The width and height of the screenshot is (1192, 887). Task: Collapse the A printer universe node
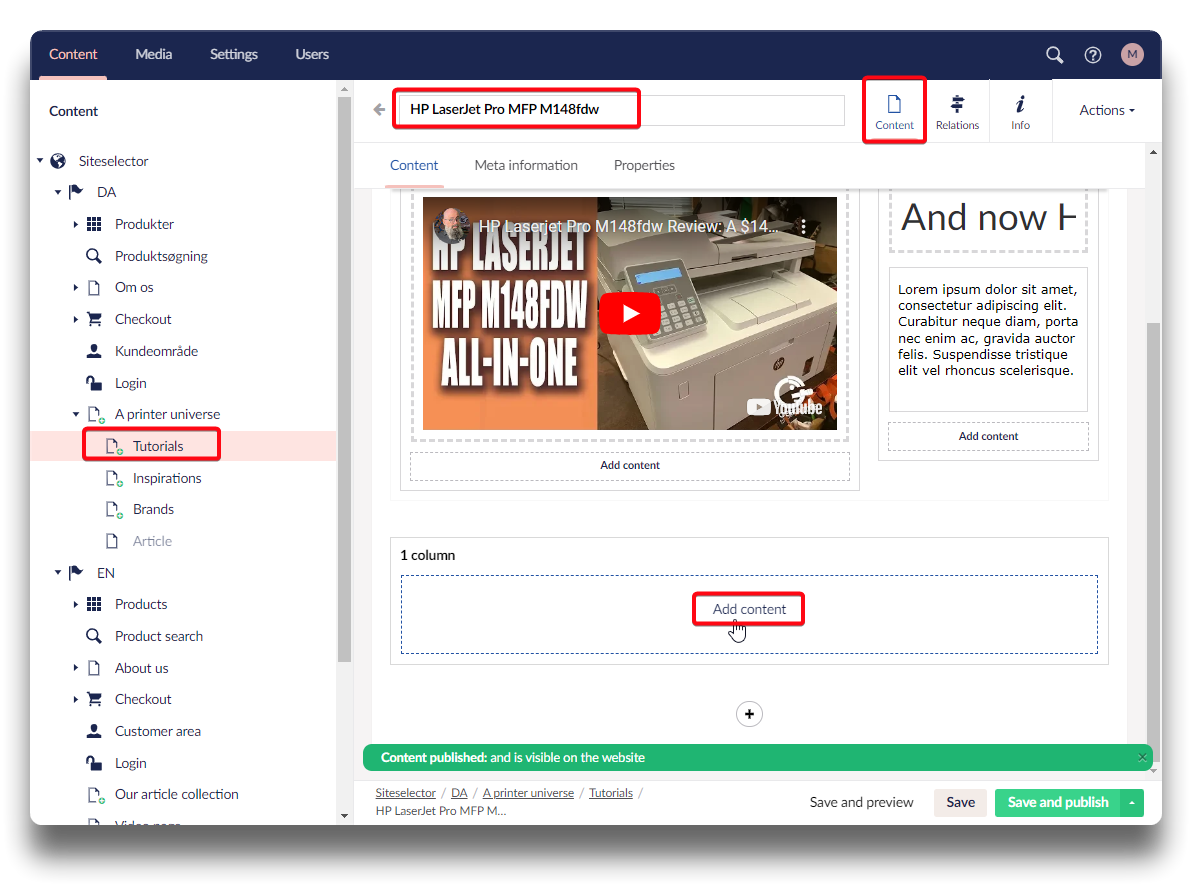[75, 414]
